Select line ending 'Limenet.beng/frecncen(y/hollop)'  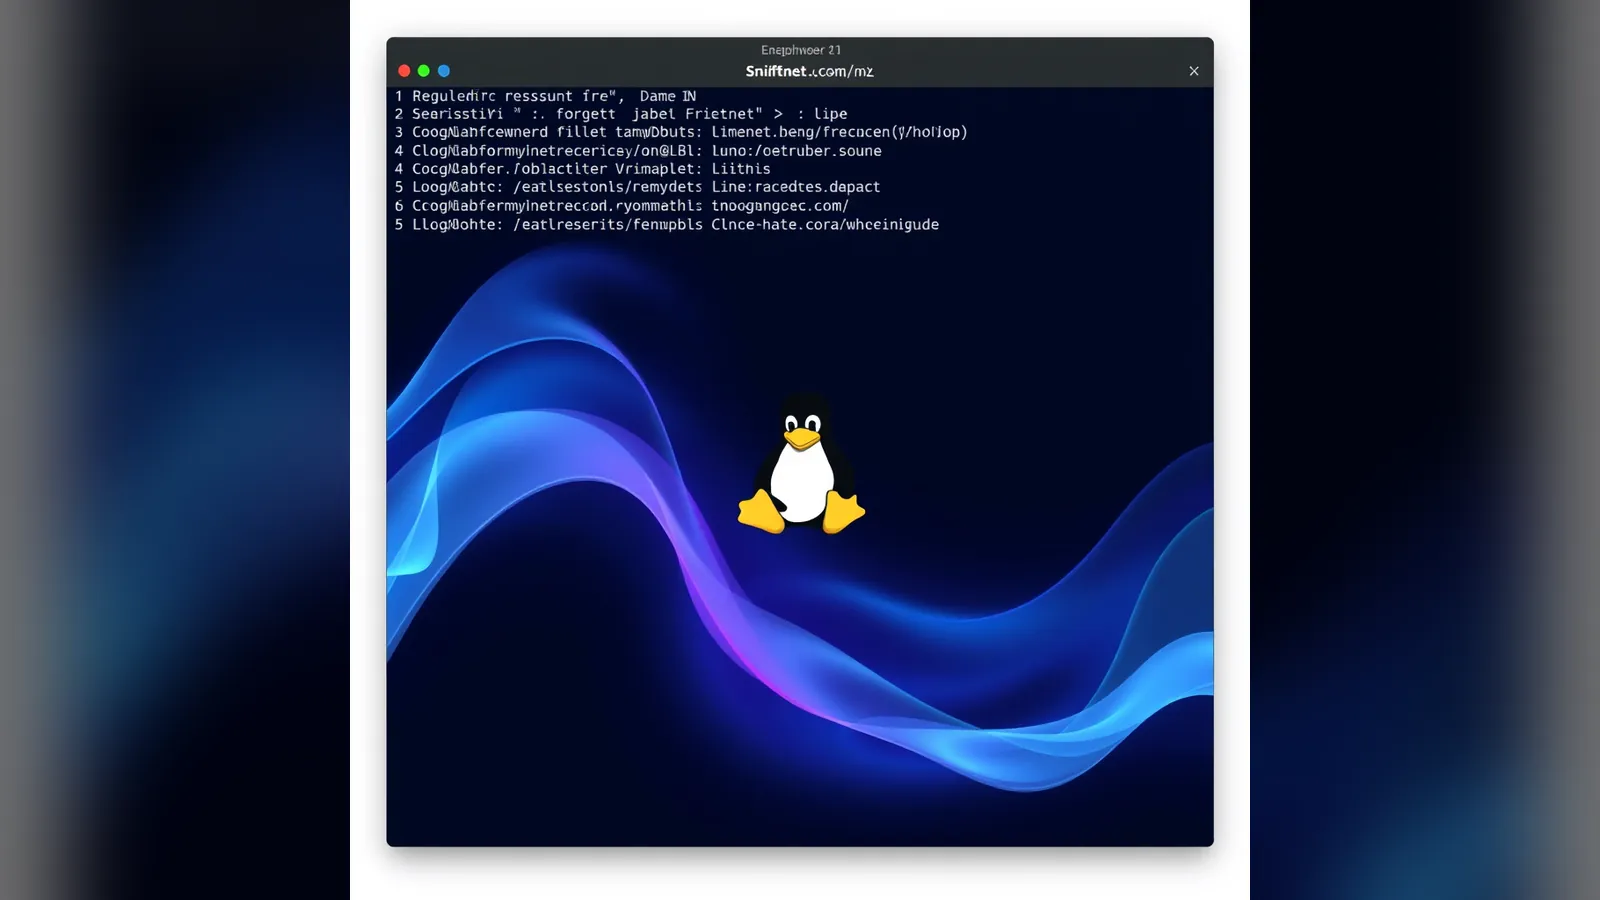[680, 132]
